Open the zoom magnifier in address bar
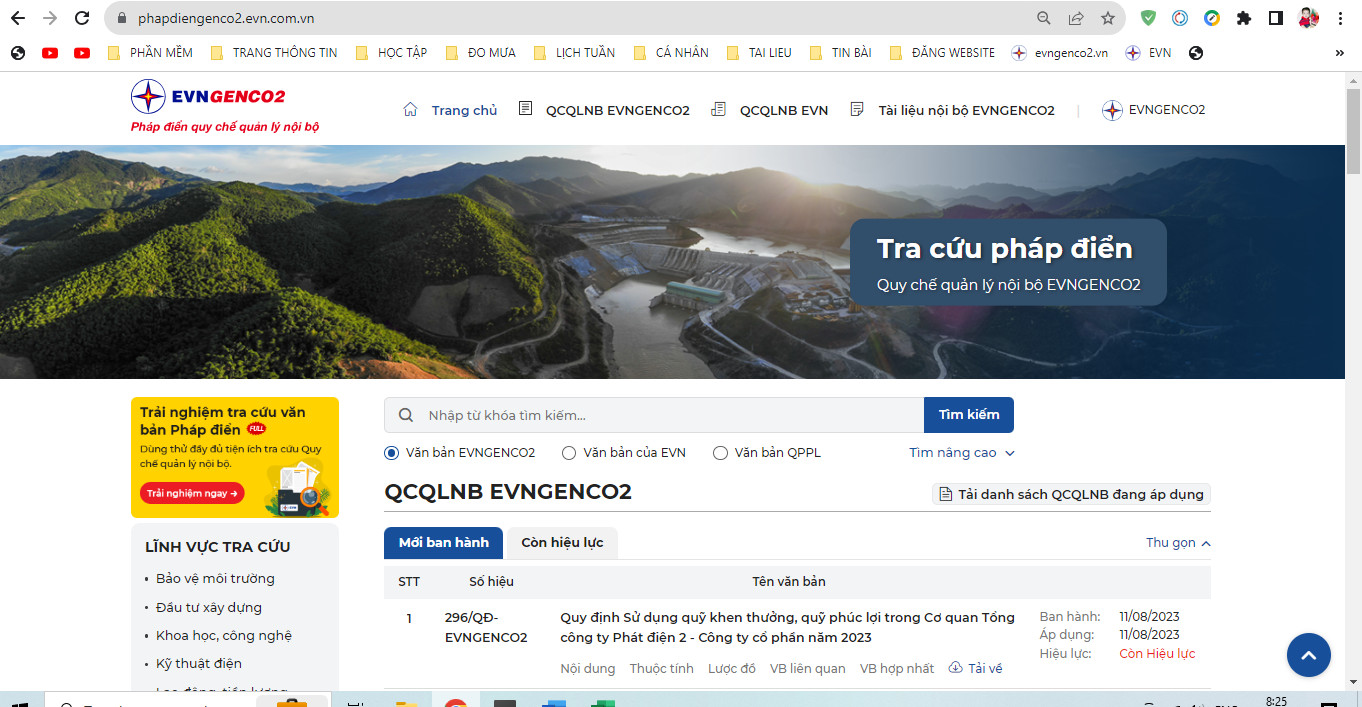This screenshot has width=1362, height=707. point(1043,18)
